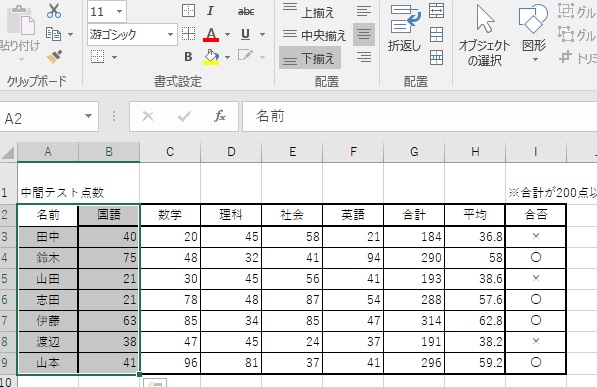Click the average cell 59.2

coord(475,363)
